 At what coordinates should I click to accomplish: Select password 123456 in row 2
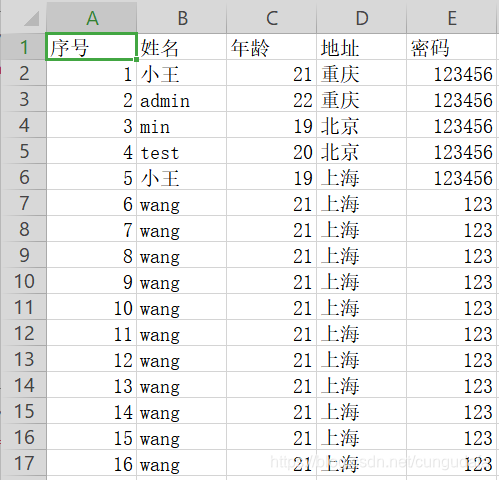(452, 73)
